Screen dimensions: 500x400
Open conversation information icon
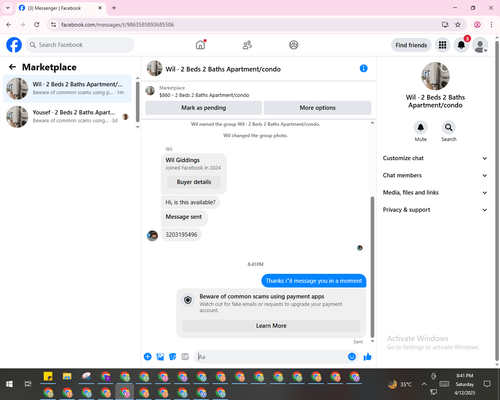363,68
